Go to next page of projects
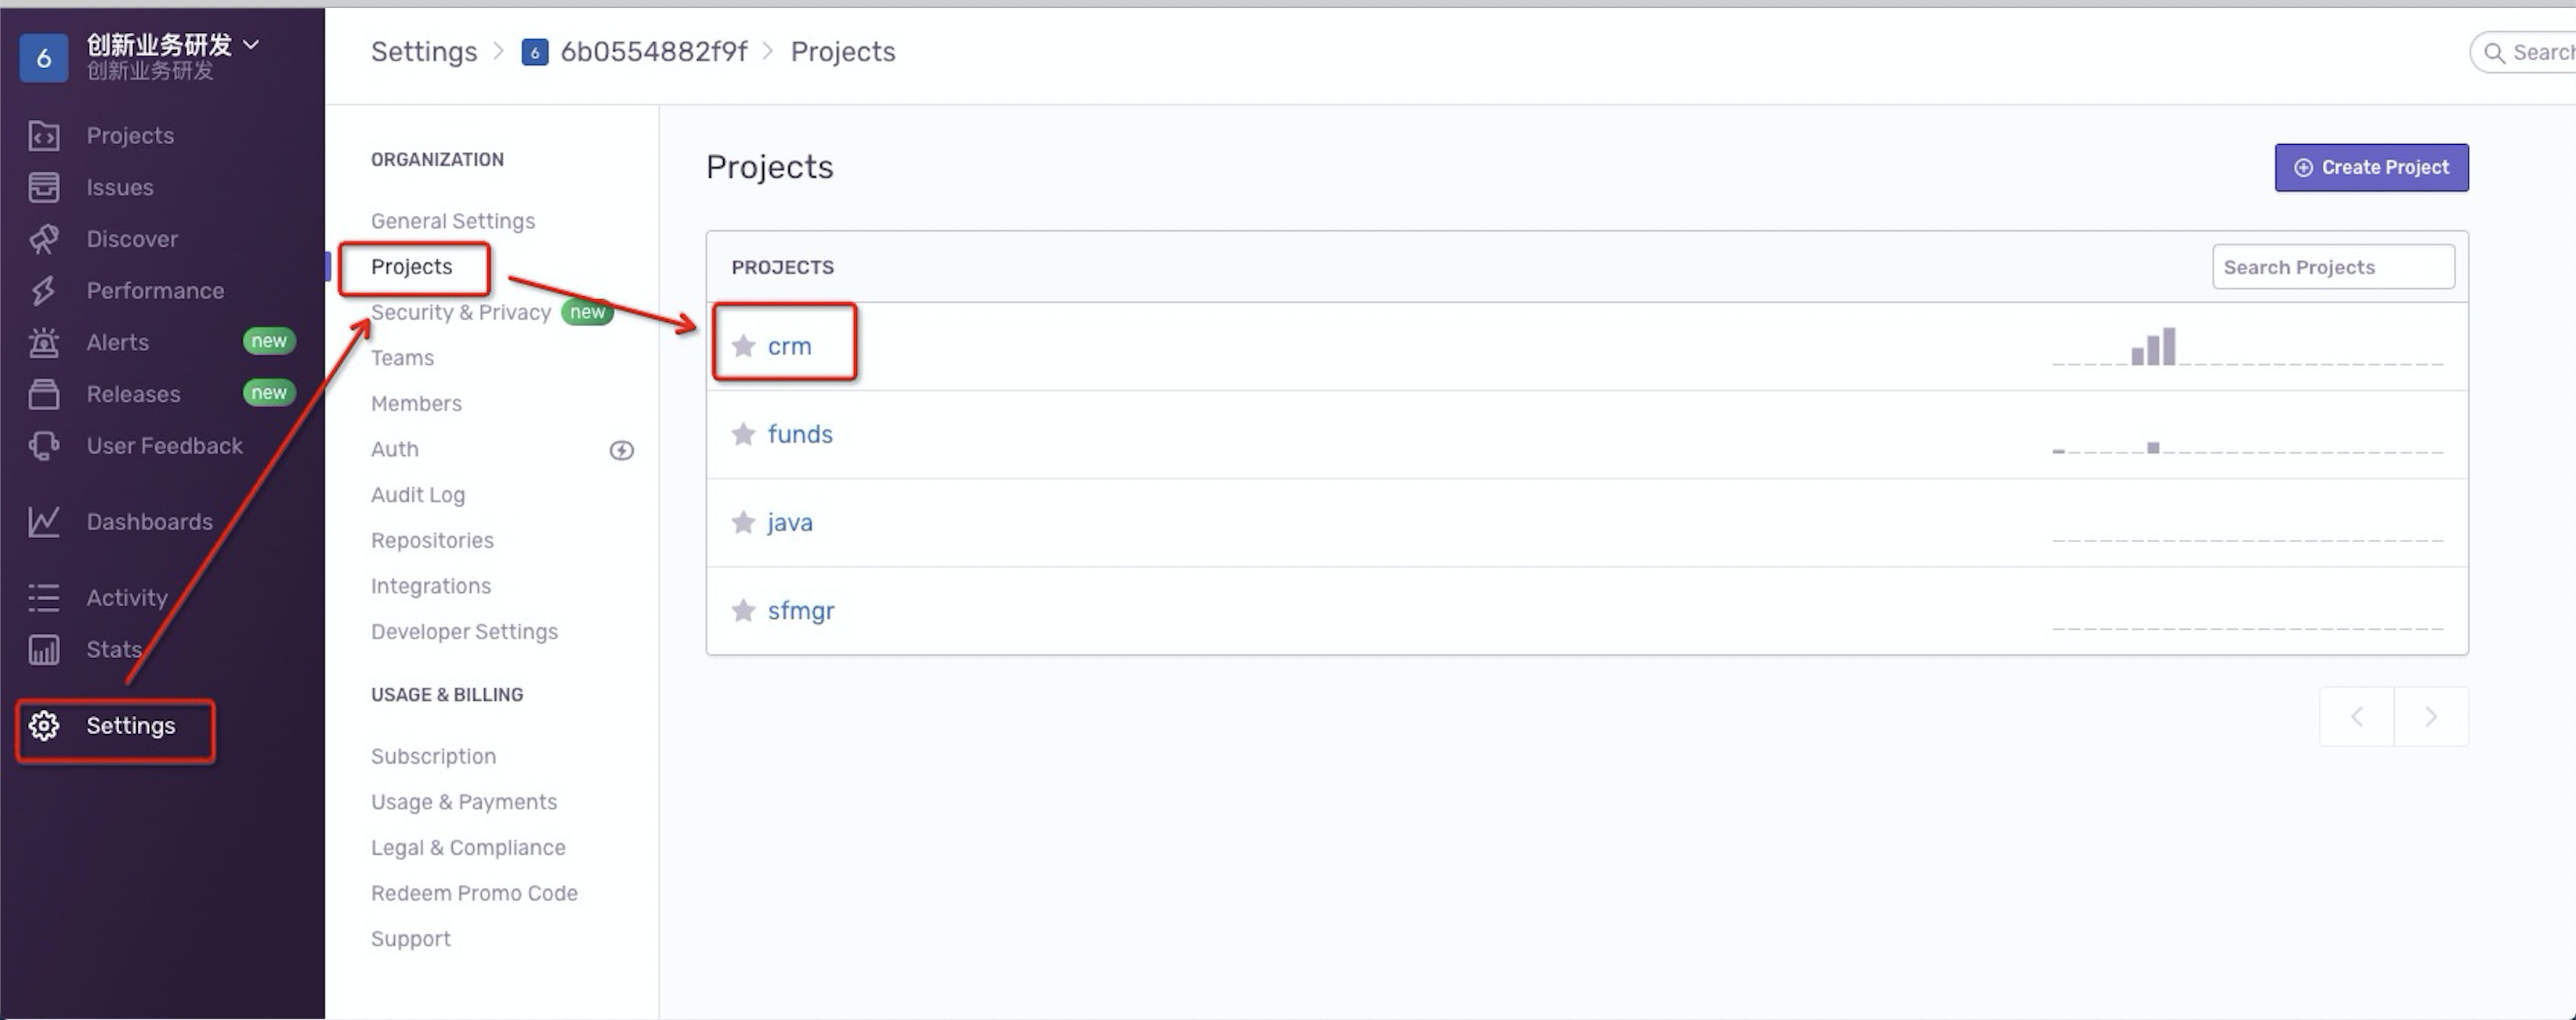 (2431, 716)
